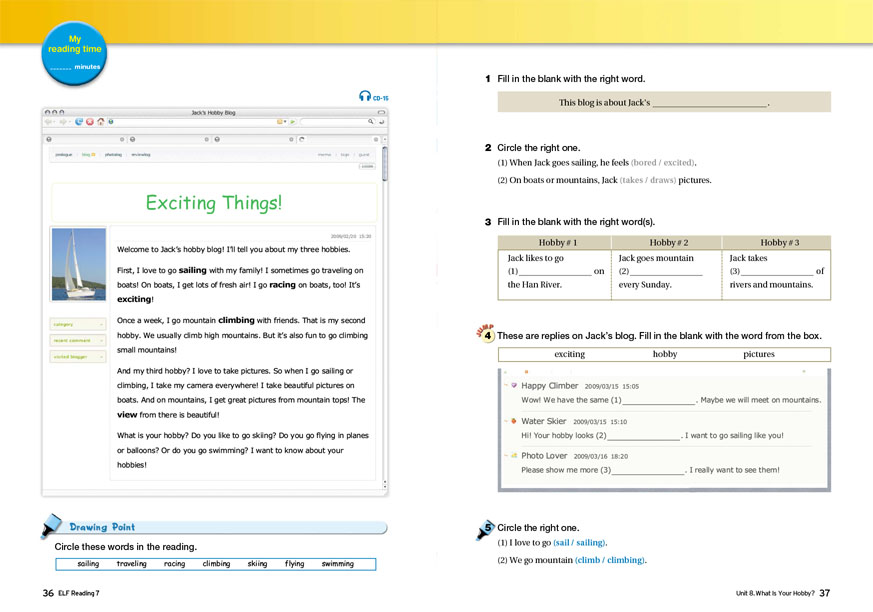Click the browser forward arrow
The width and height of the screenshot is (873, 612).
[x=62, y=122]
